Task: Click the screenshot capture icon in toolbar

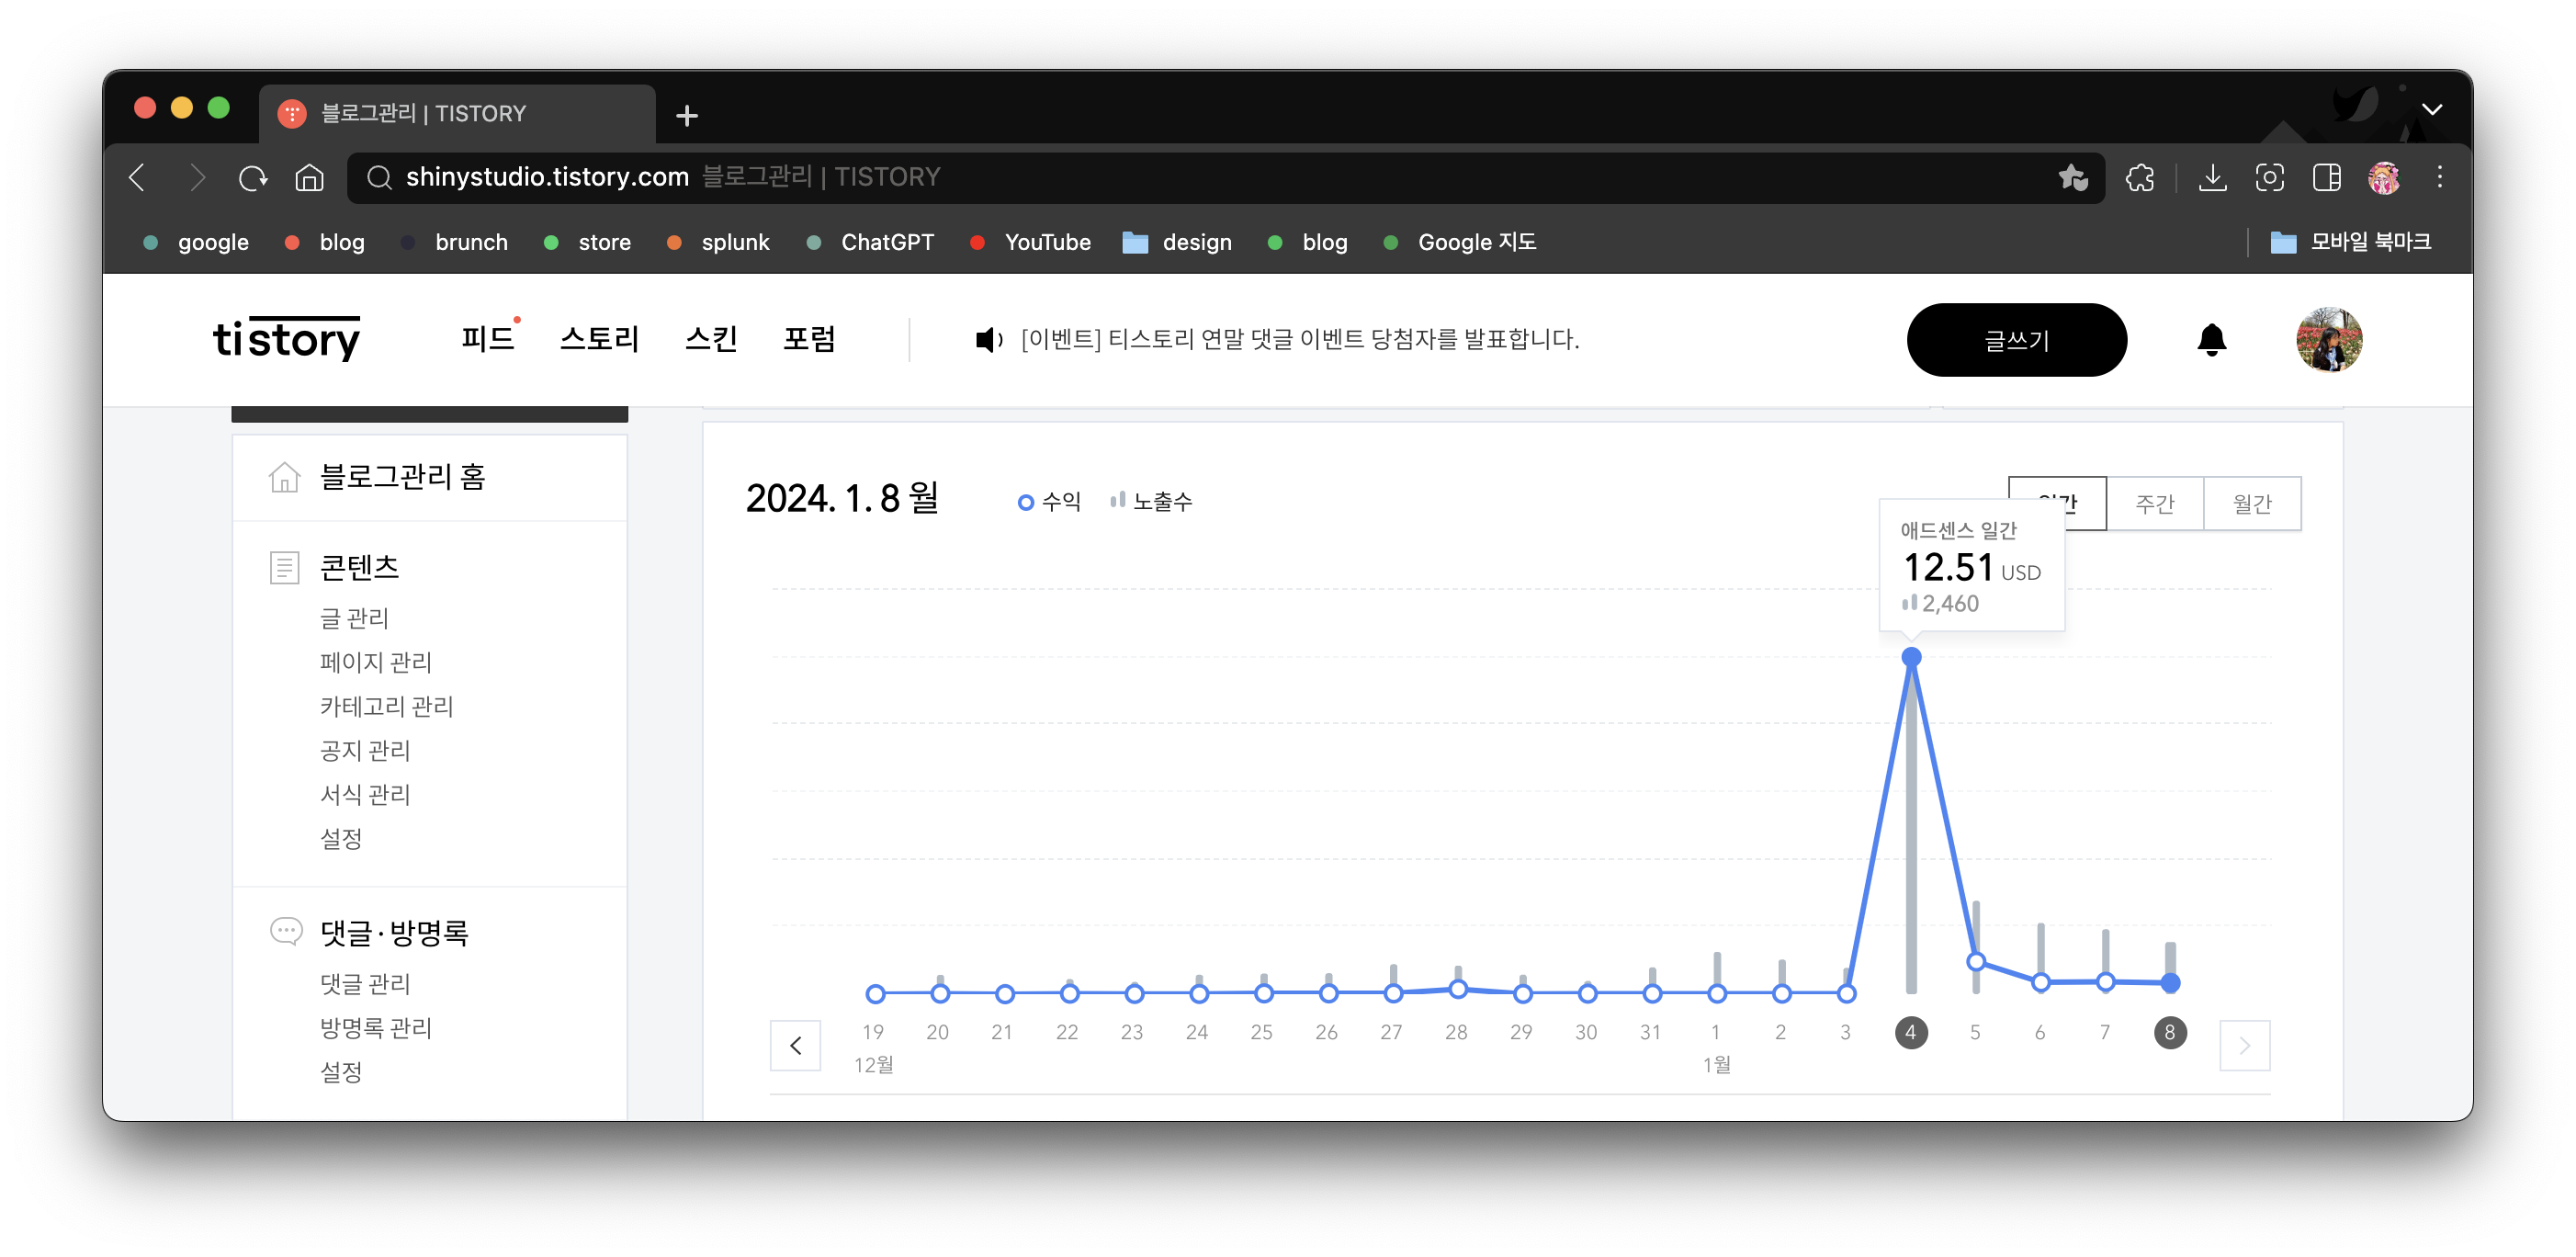Action: pos(2269,178)
